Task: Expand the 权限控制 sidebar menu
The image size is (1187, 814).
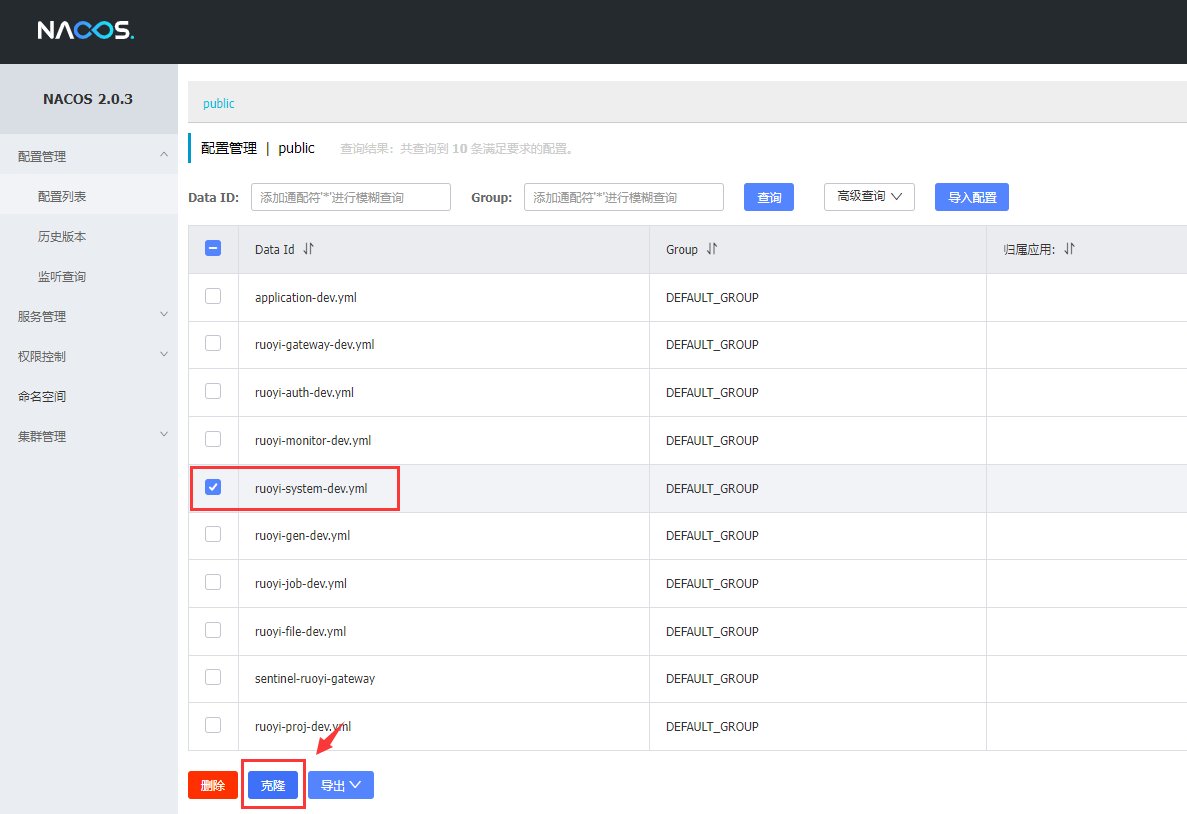Action: pyautogui.click(x=89, y=356)
